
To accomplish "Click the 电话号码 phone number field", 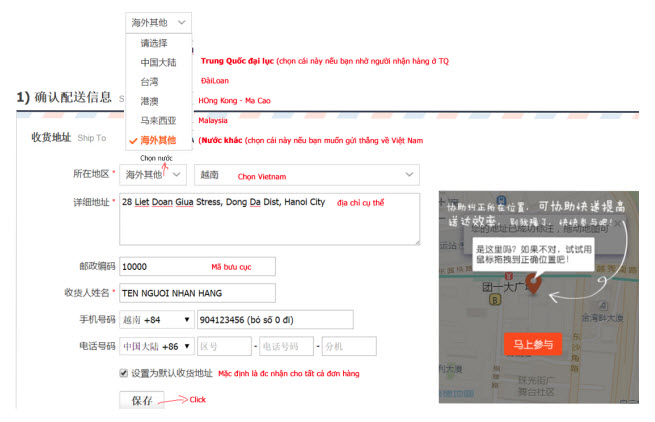I will 286,346.
